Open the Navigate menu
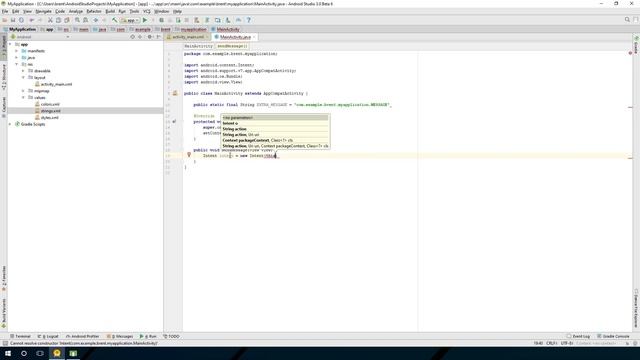 43,11
